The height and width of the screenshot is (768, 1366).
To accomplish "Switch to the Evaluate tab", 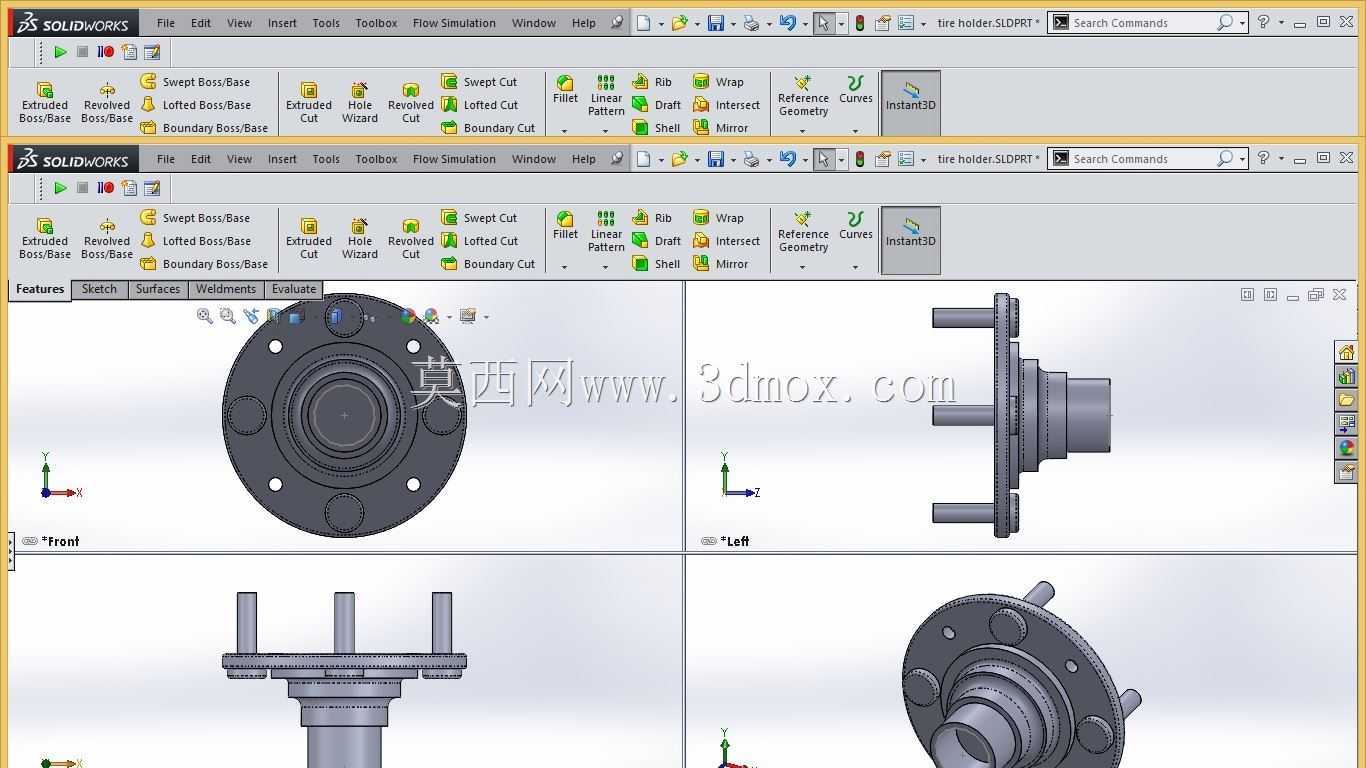I will 294,289.
